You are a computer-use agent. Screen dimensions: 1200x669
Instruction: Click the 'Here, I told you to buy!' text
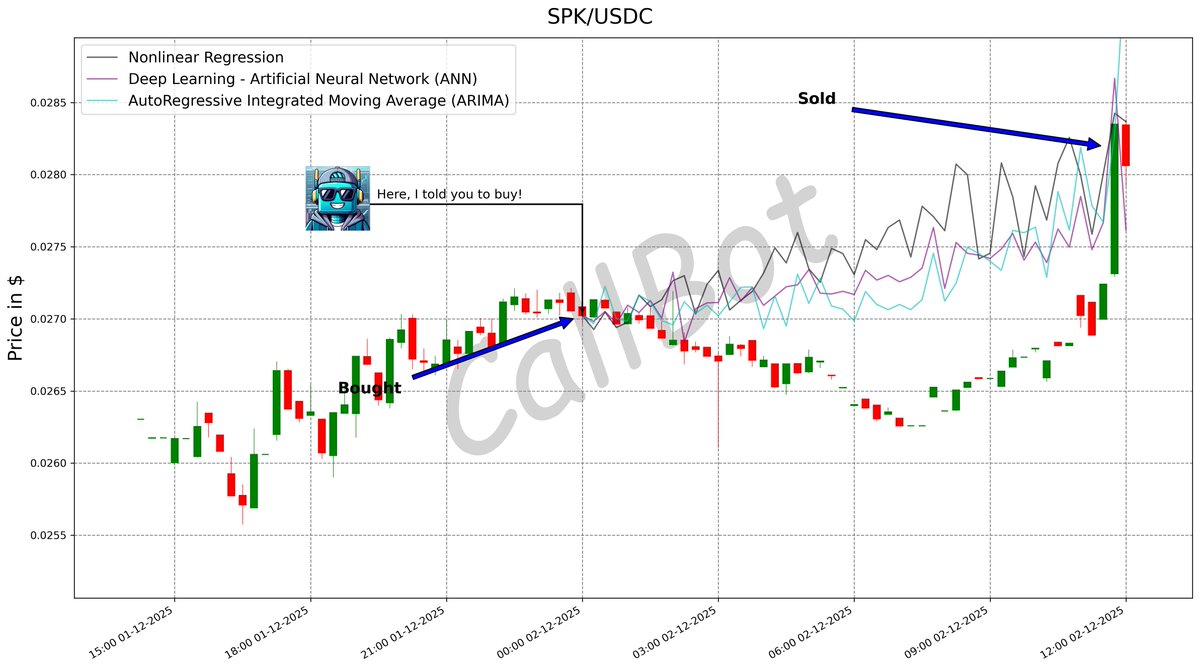click(x=449, y=194)
